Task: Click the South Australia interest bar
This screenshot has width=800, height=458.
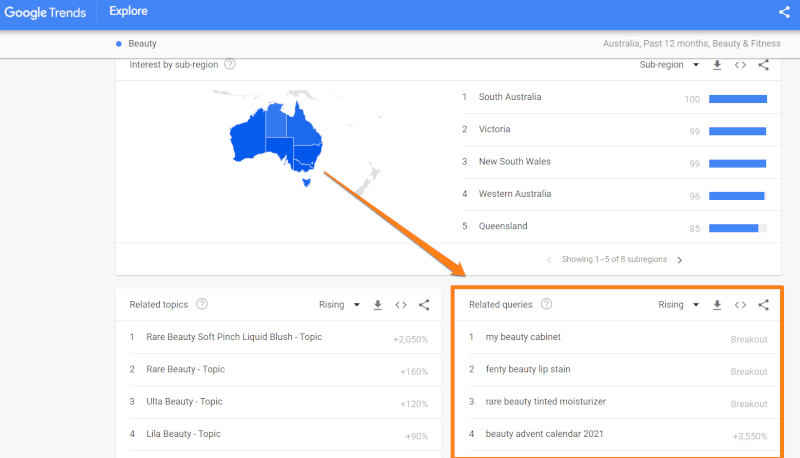Action: pos(738,99)
